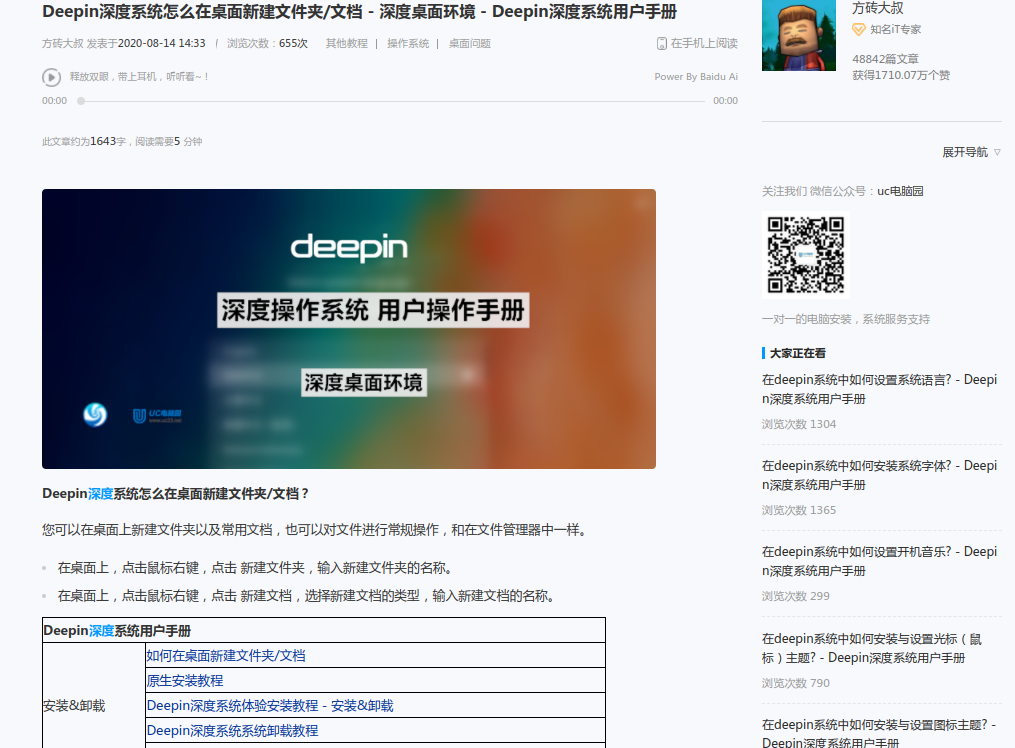Open article about 安装与设置光标主题
This screenshot has width=1015, height=748.
(x=872, y=648)
